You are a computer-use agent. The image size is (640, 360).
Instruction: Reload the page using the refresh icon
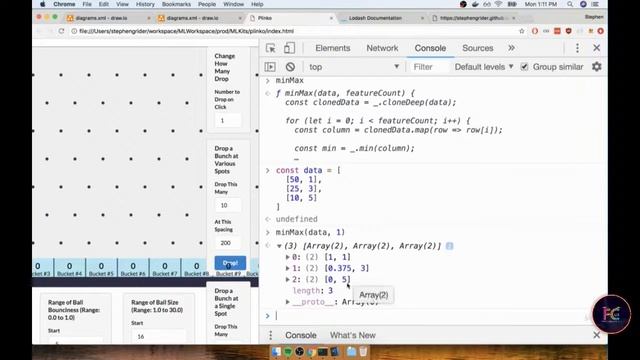coord(61,31)
